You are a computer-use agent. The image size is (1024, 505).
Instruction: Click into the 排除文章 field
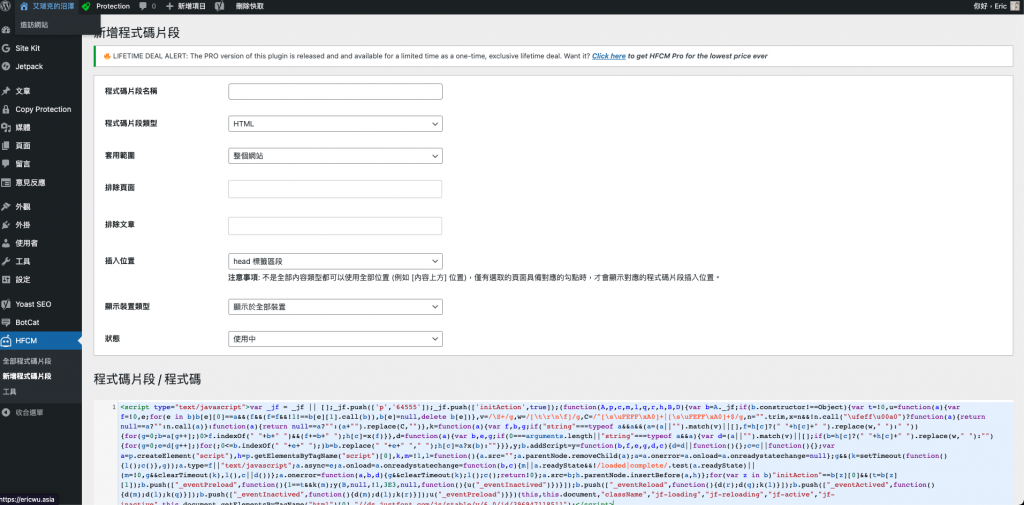pyautogui.click(x=335, y=226)
